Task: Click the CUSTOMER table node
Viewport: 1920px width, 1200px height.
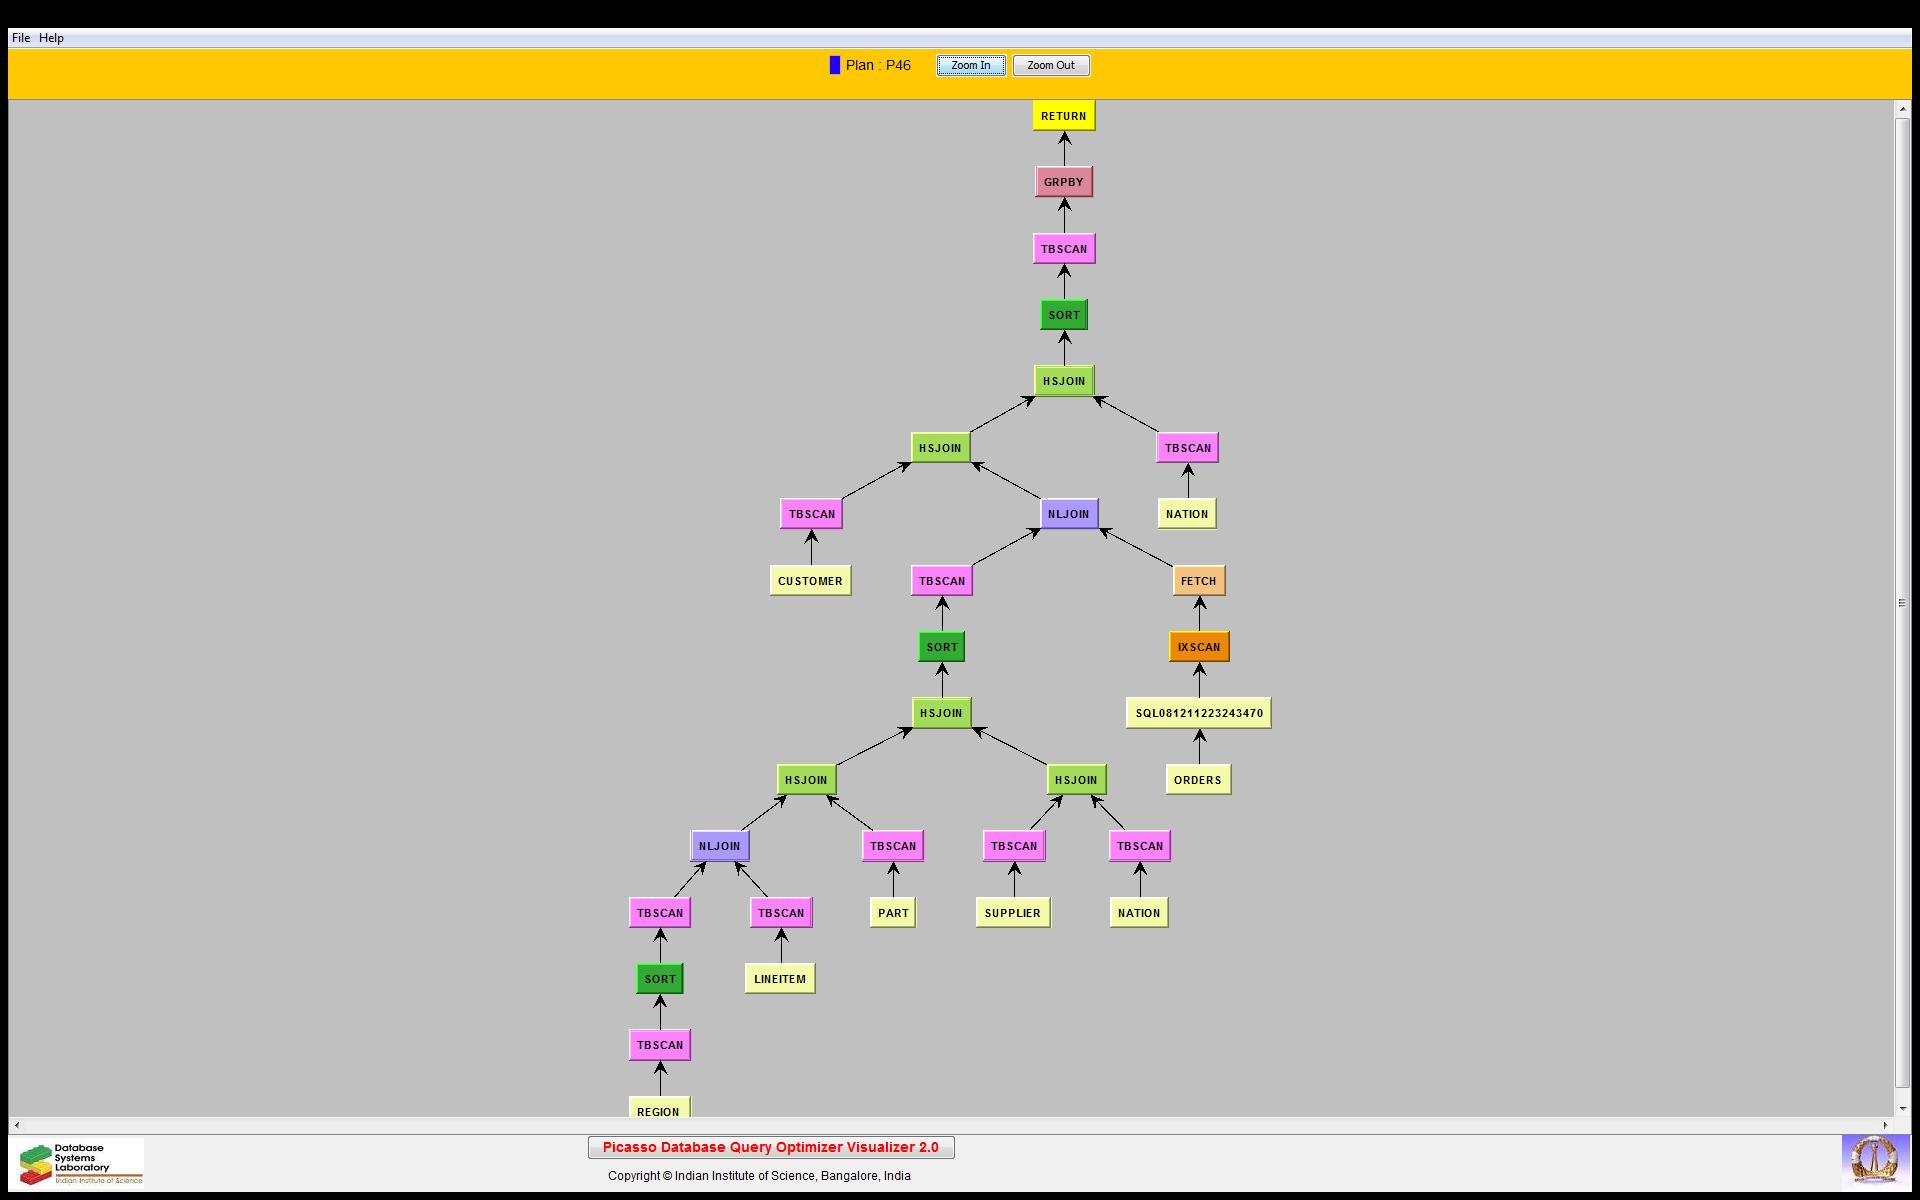Action: pyautogui.click(x=810, y=581)
